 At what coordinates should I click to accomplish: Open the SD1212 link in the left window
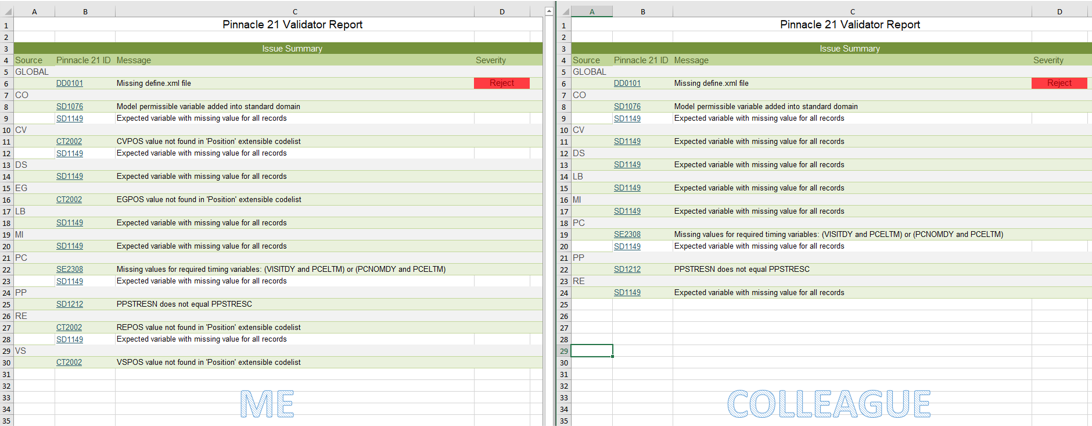tap(70, 304)
